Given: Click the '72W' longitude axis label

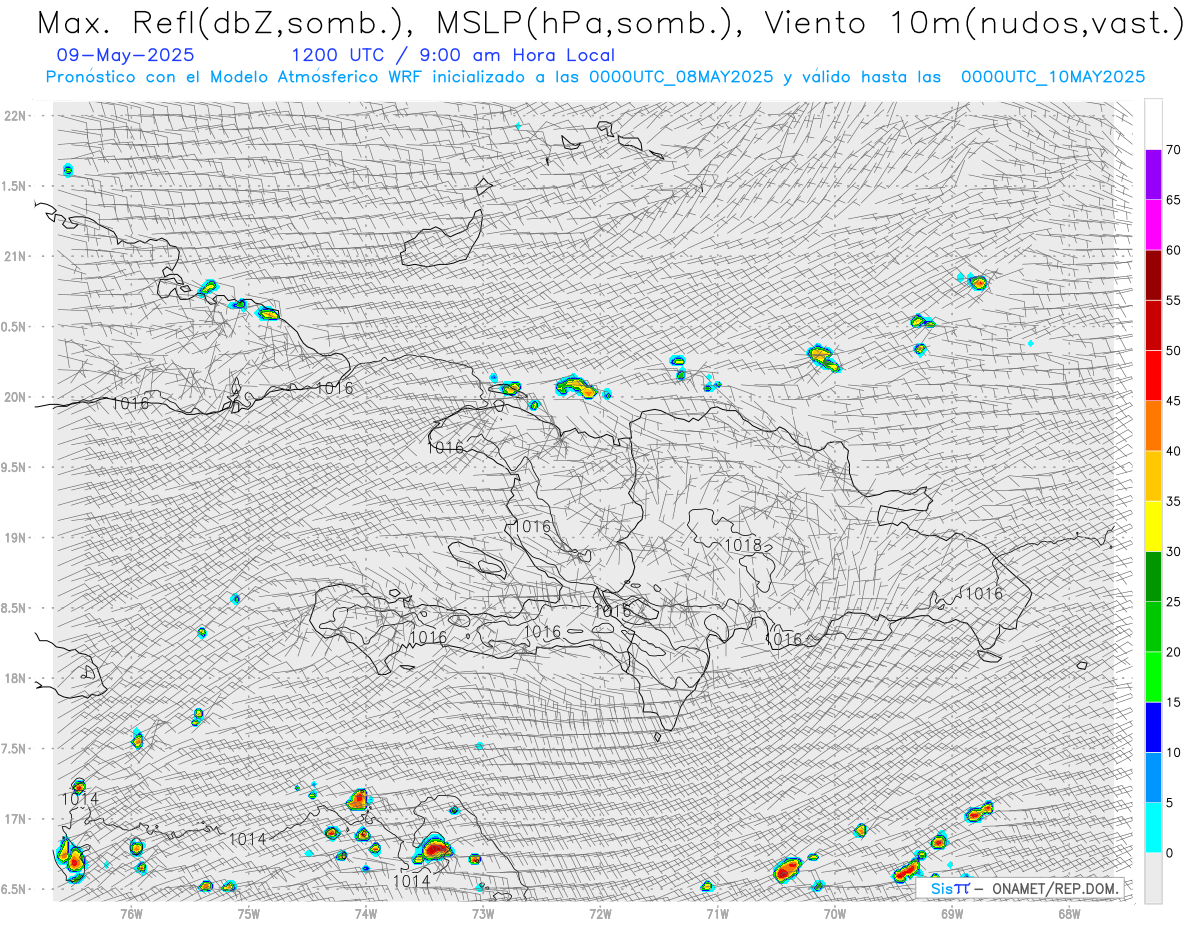Looking at the screenshot, I should 600,913.
